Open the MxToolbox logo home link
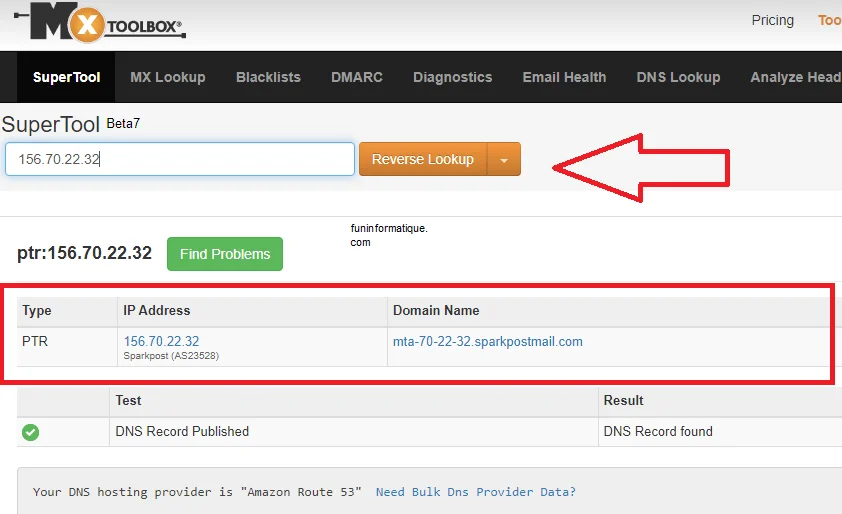 point(100,21)
